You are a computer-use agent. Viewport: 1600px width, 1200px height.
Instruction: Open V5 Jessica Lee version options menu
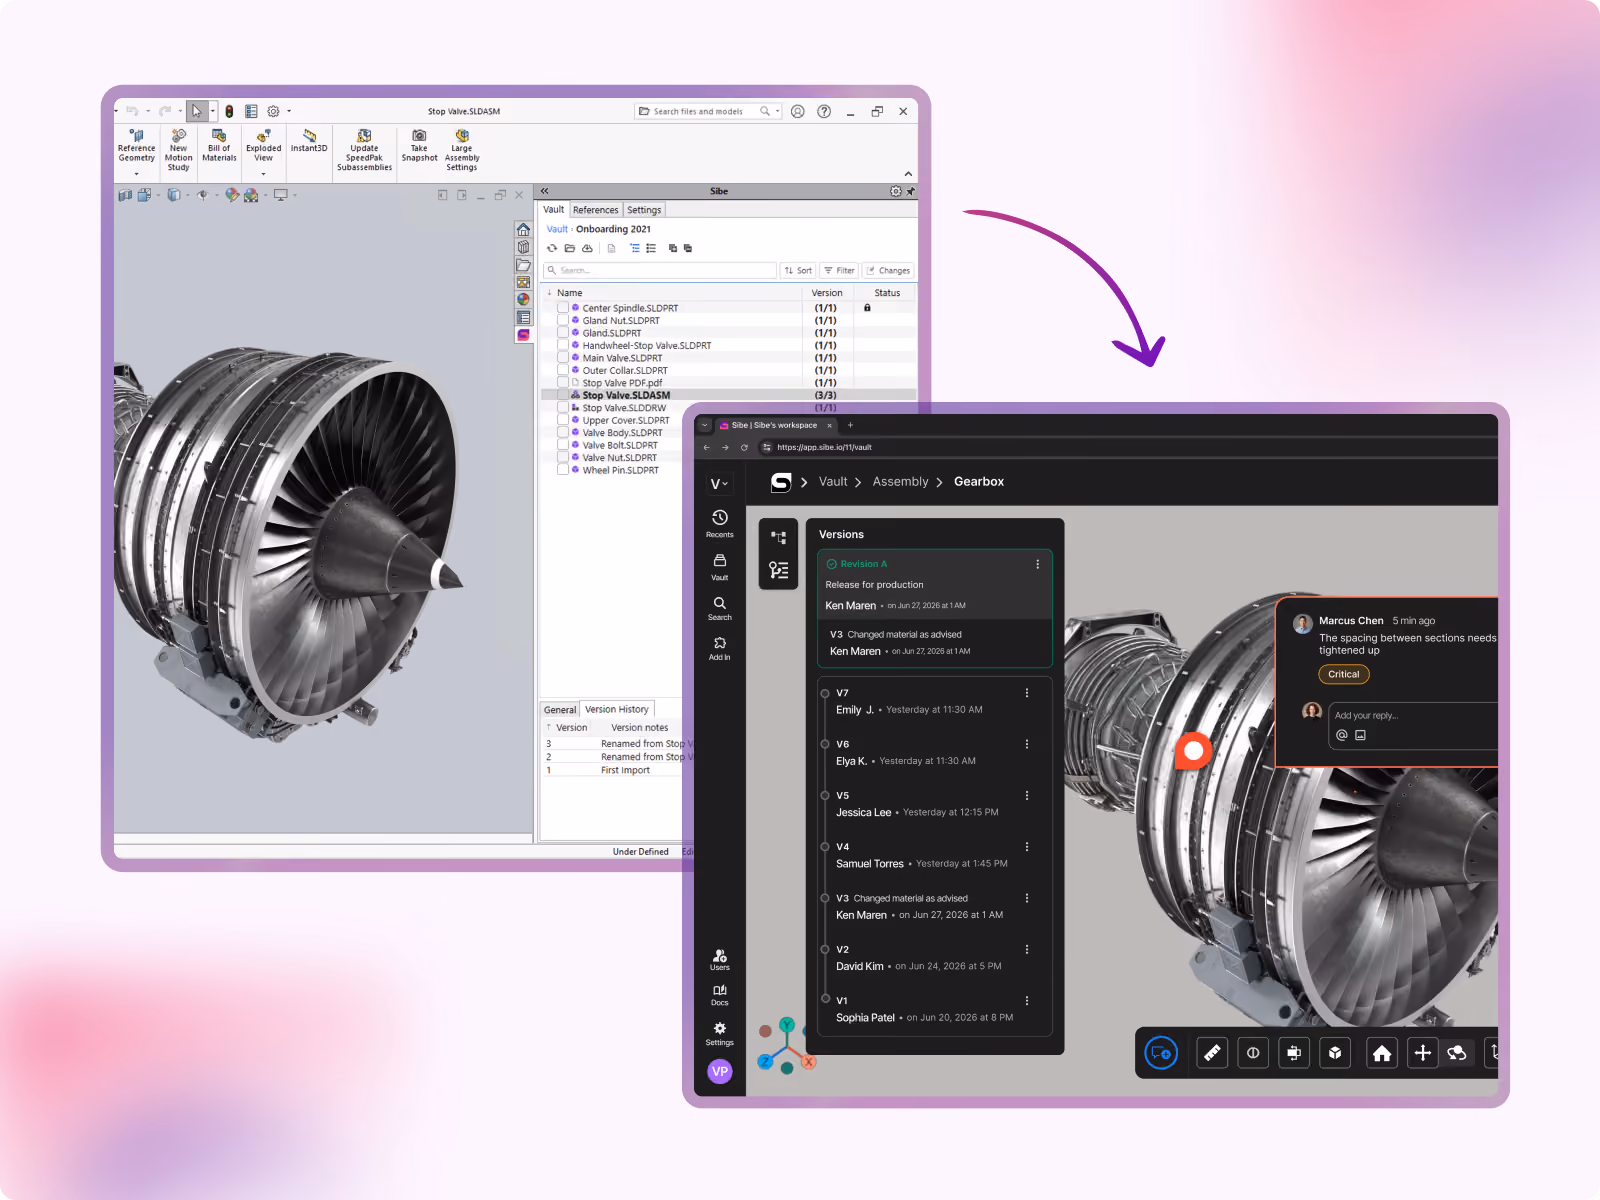1027,796
